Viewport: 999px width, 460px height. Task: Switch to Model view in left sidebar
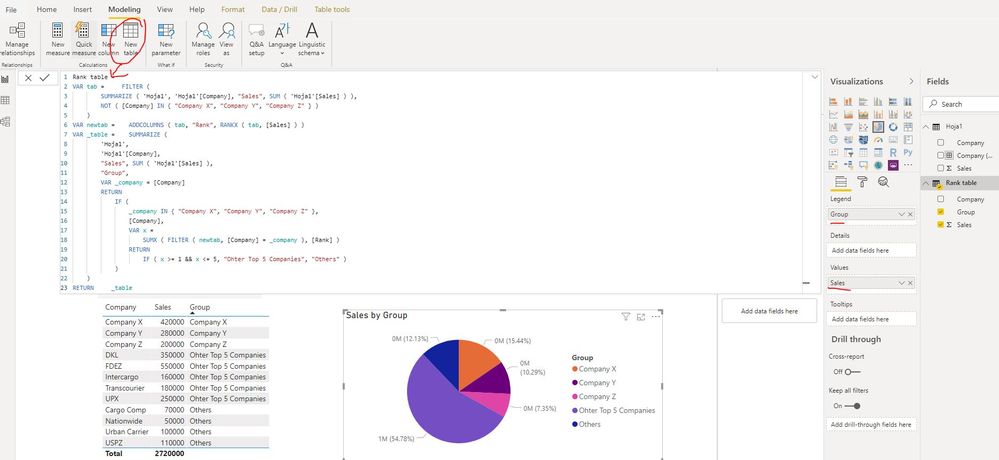(5, 122)
